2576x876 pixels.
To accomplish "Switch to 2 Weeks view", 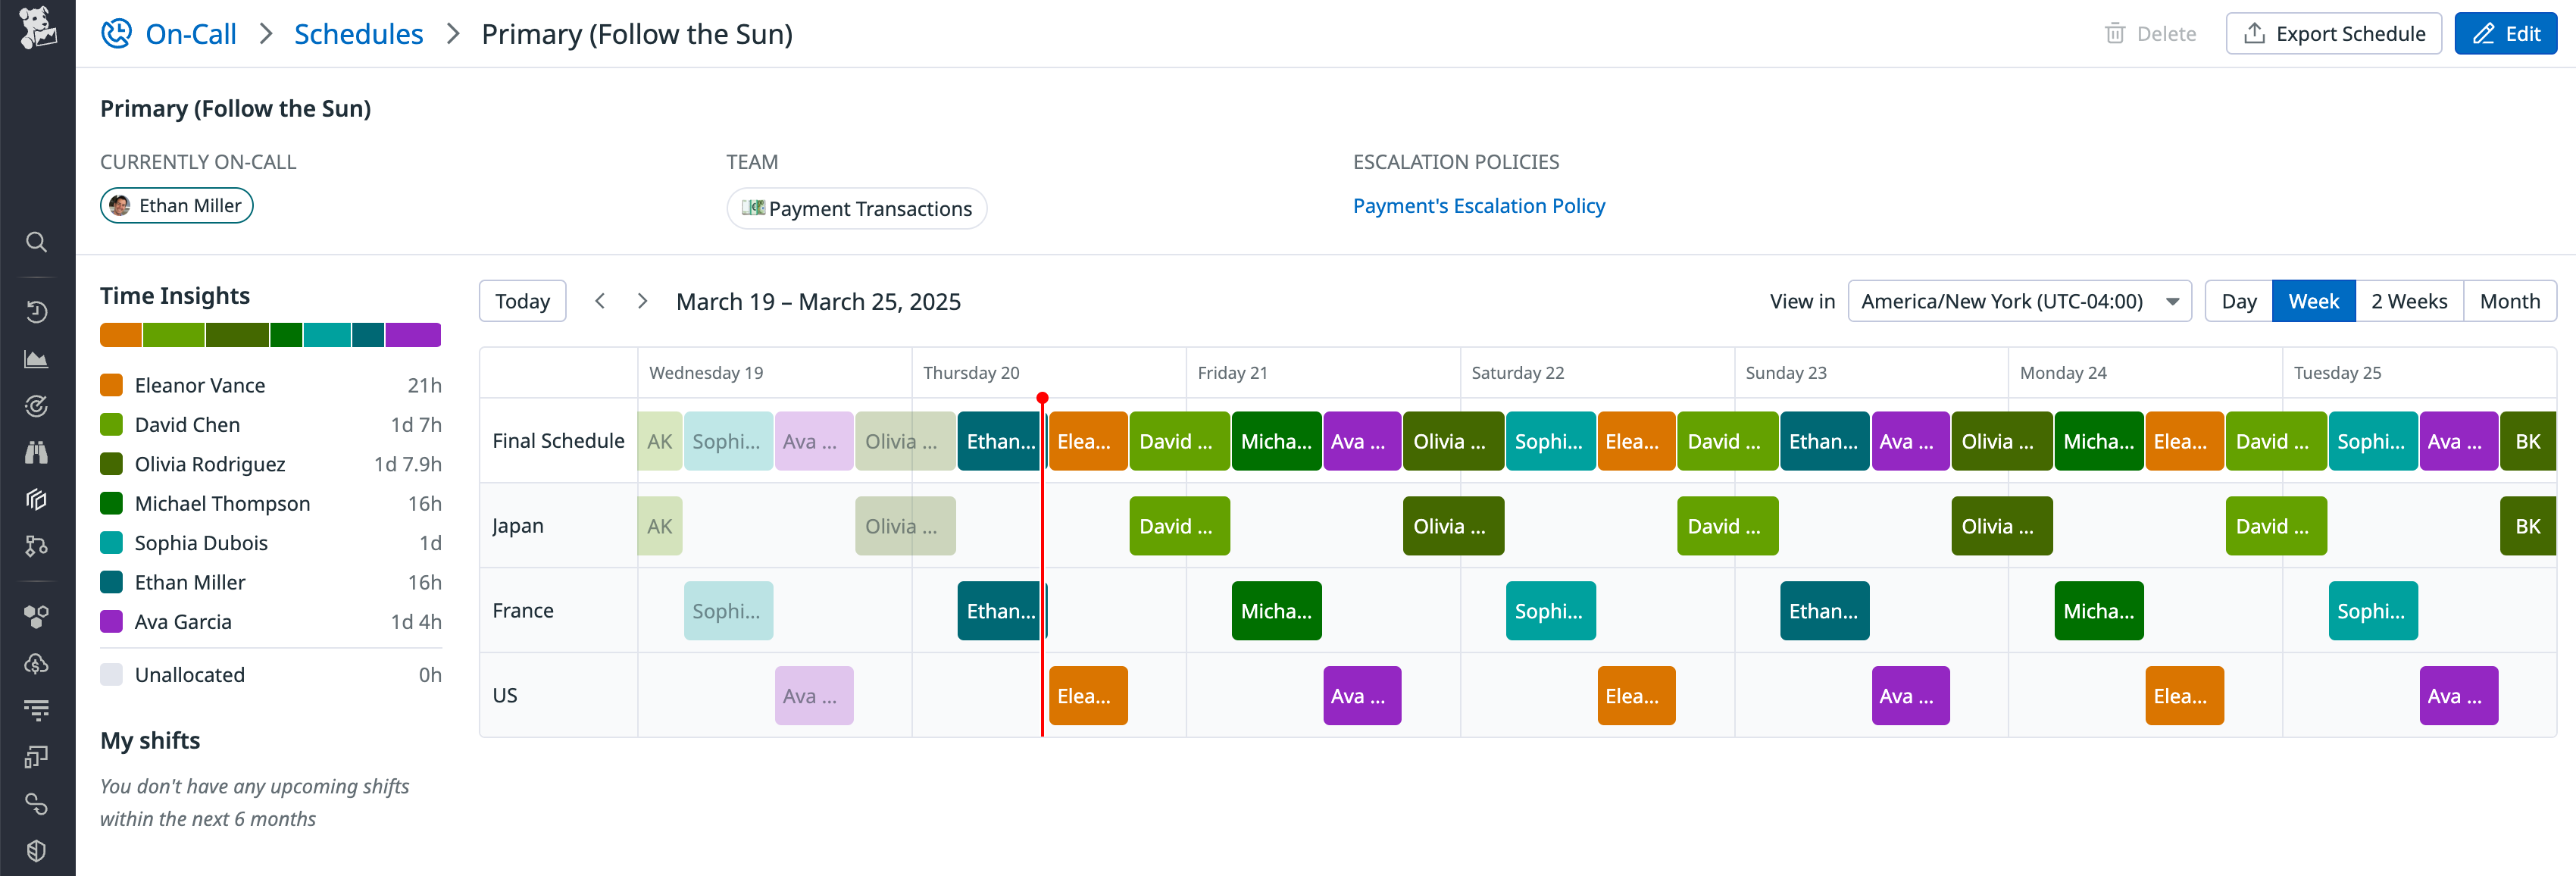I will (x=2408, y=300).
